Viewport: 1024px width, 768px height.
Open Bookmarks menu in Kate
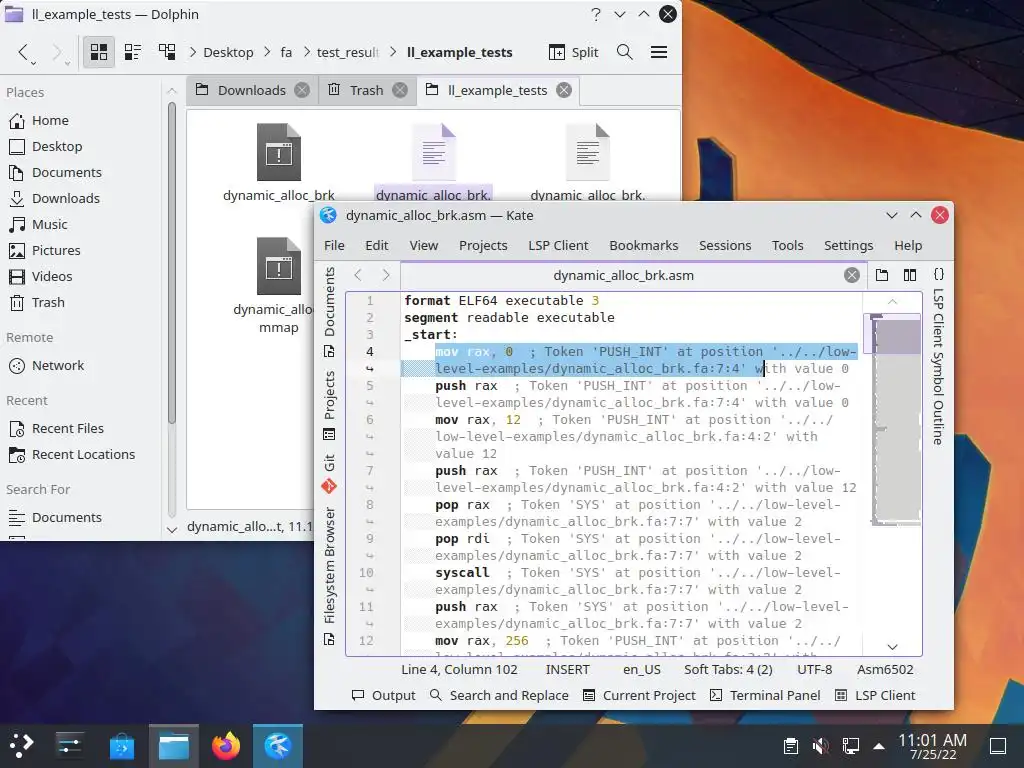(644, 246)
